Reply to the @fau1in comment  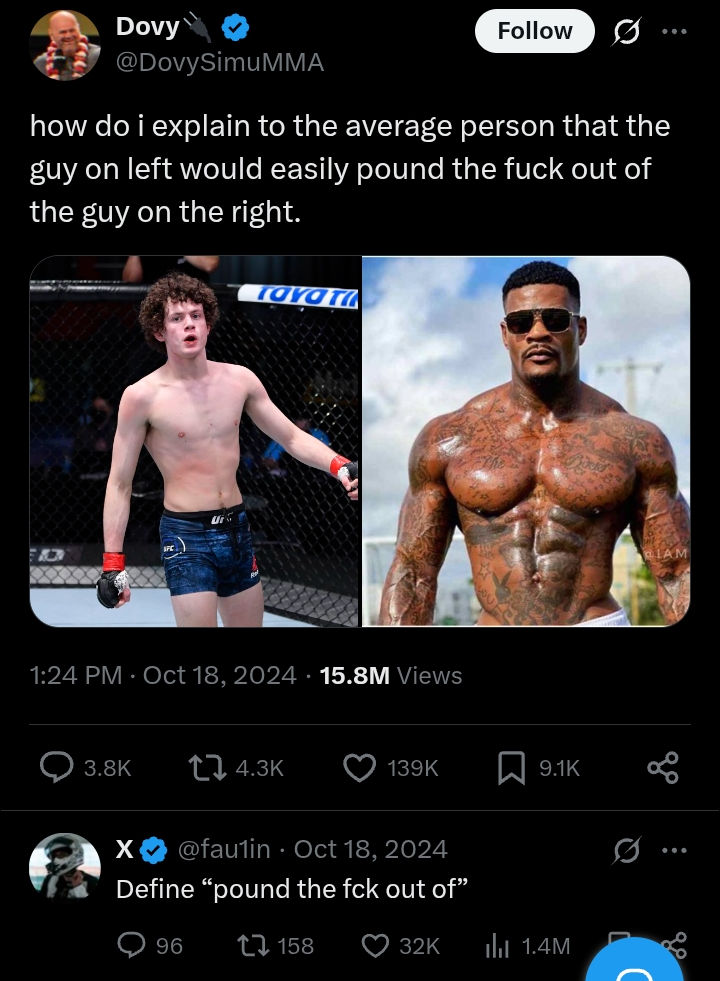pos(131,945)
